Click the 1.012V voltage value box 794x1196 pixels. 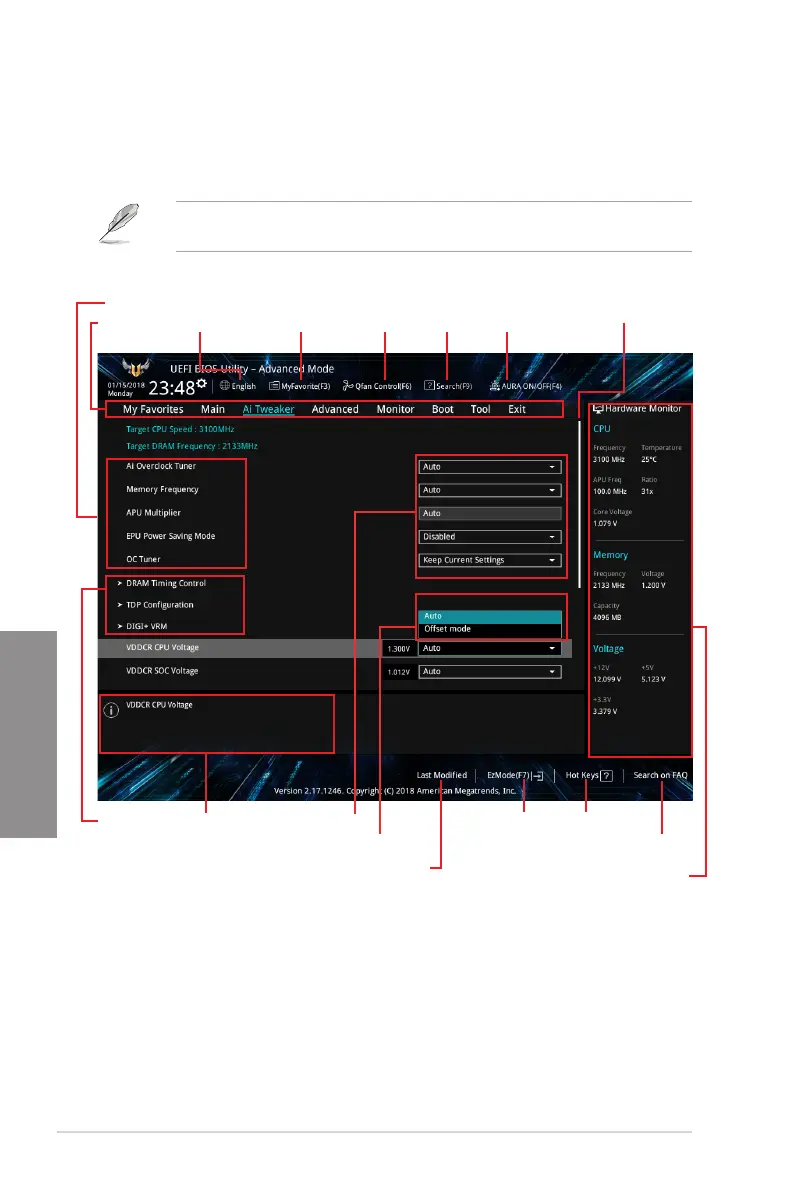[x=399, y=672]
